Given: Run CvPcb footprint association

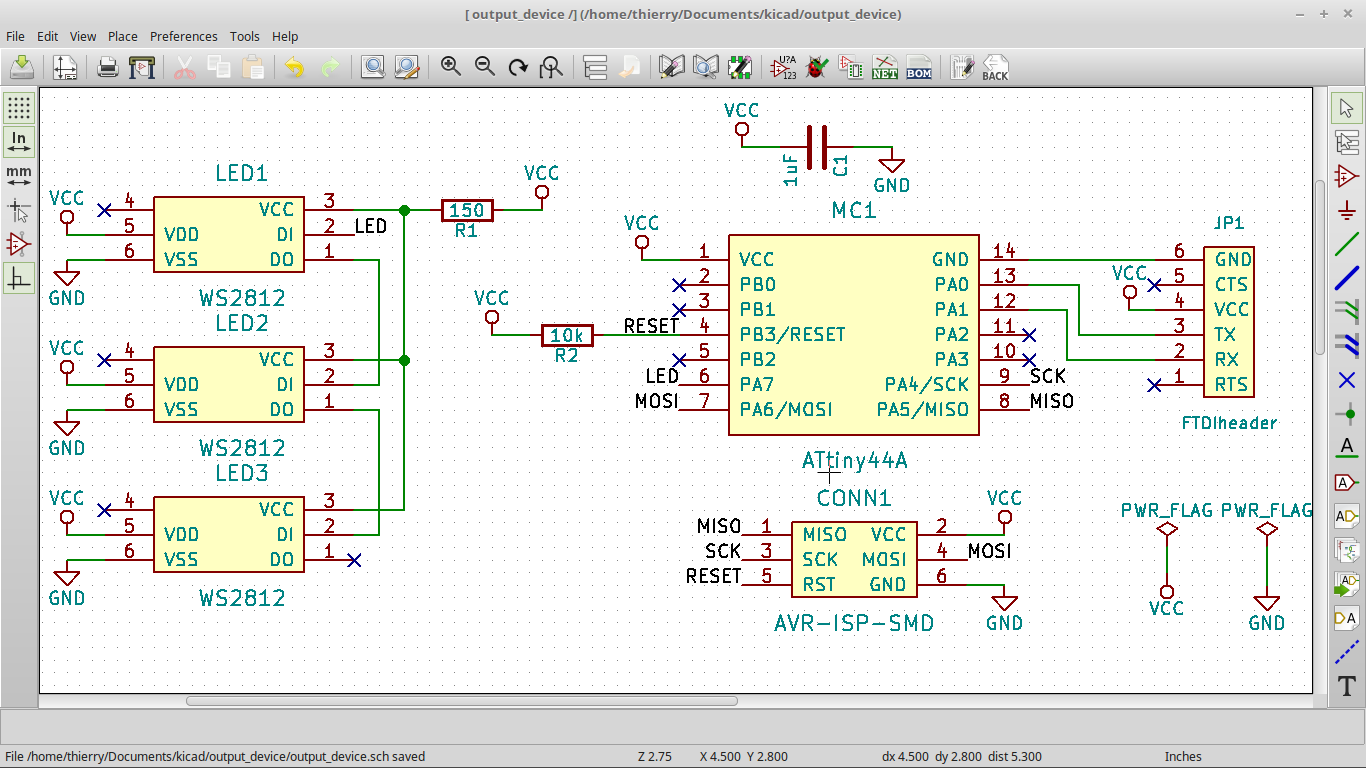Looking at the screenshot, I should (851, 67).
